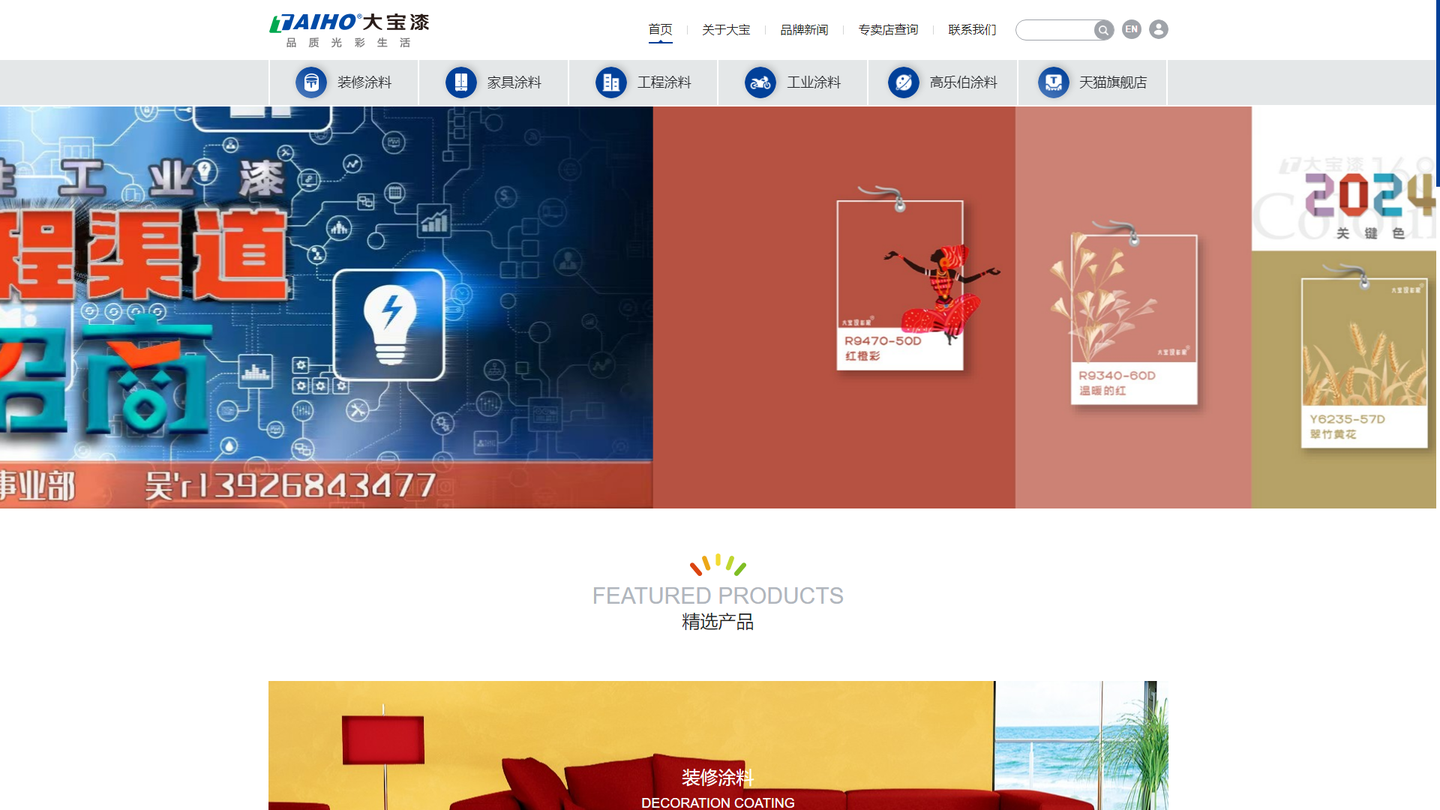Open the 天猫旗舰店 flagship store link
The image size is (1440, 810).
pyautogui.click(x=1113, y=82)
